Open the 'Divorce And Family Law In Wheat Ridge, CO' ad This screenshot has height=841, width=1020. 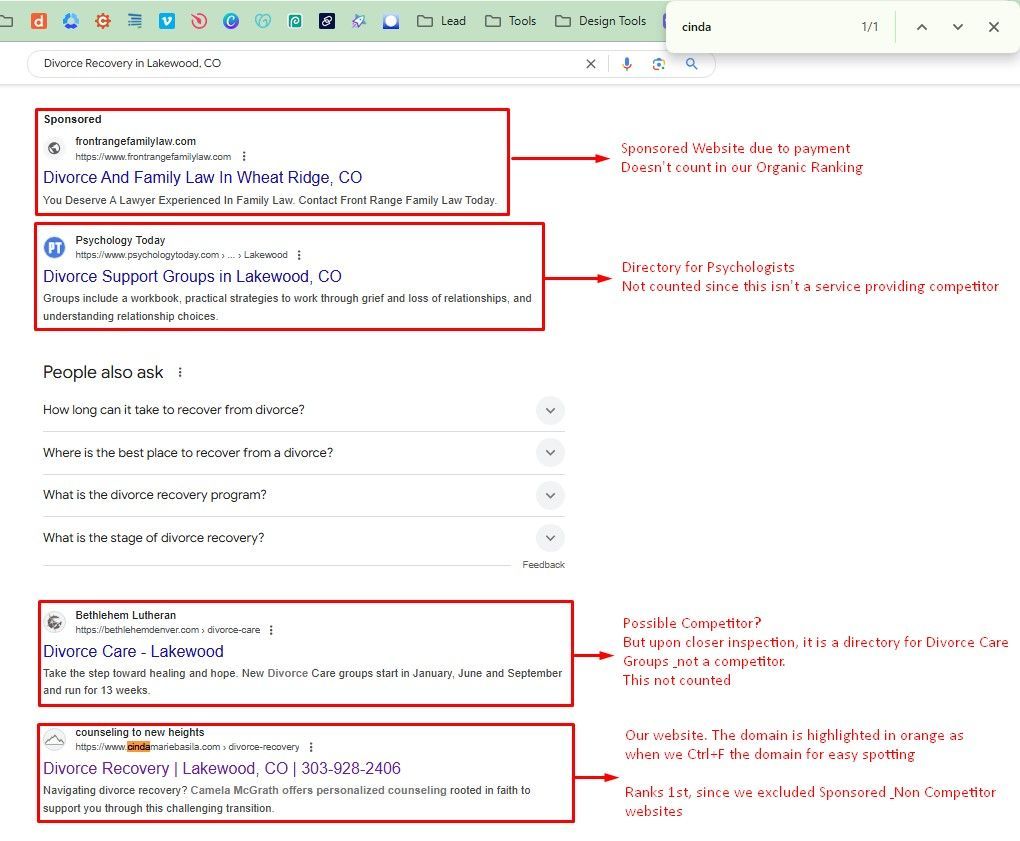point(202,178)
